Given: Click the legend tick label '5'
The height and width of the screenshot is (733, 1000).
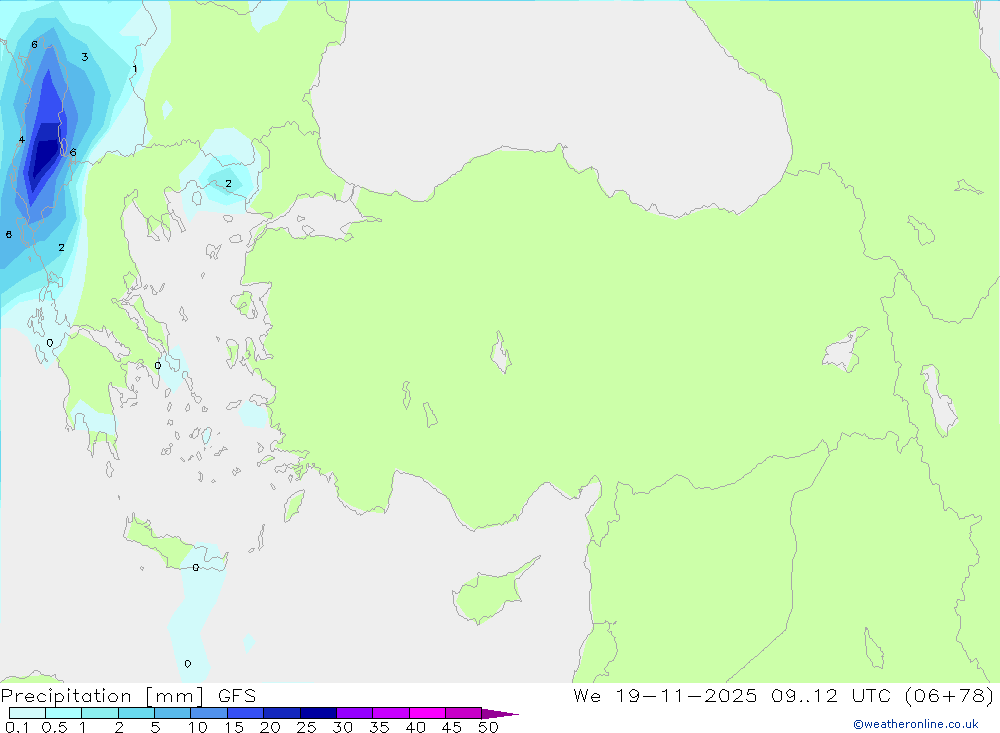Looking at the screenshot, I should pyautogui.click(x=155, y=727).
